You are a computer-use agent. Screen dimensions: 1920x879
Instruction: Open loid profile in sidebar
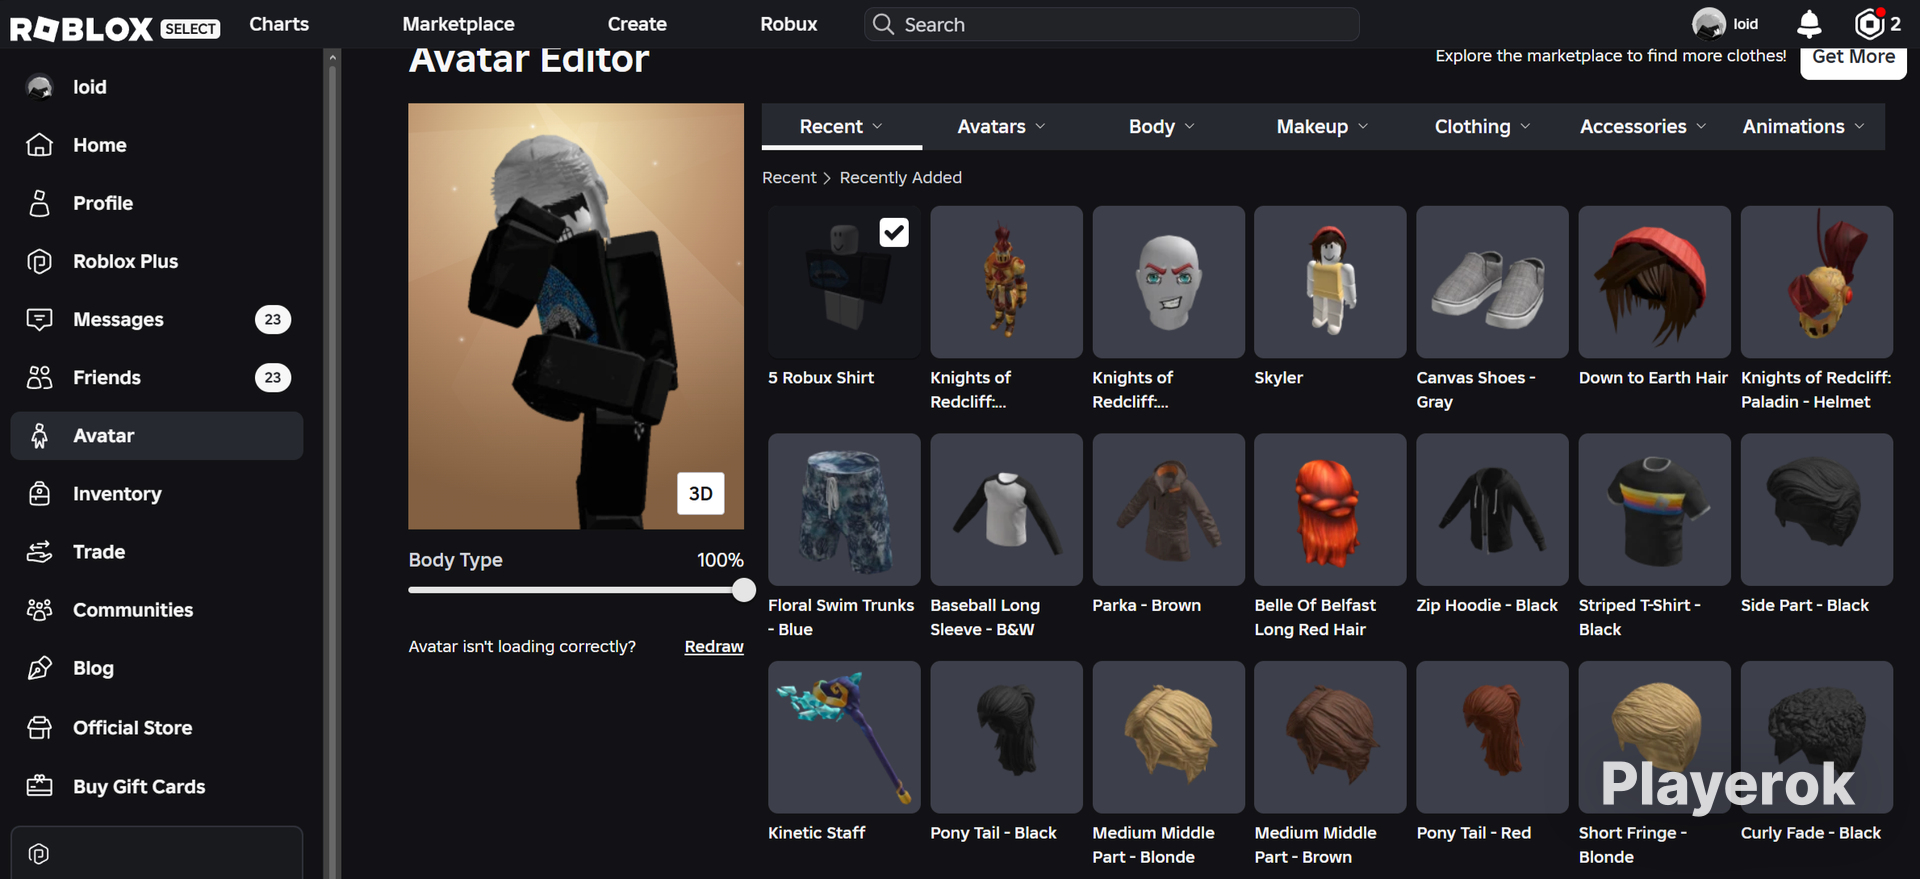[157, 87]
